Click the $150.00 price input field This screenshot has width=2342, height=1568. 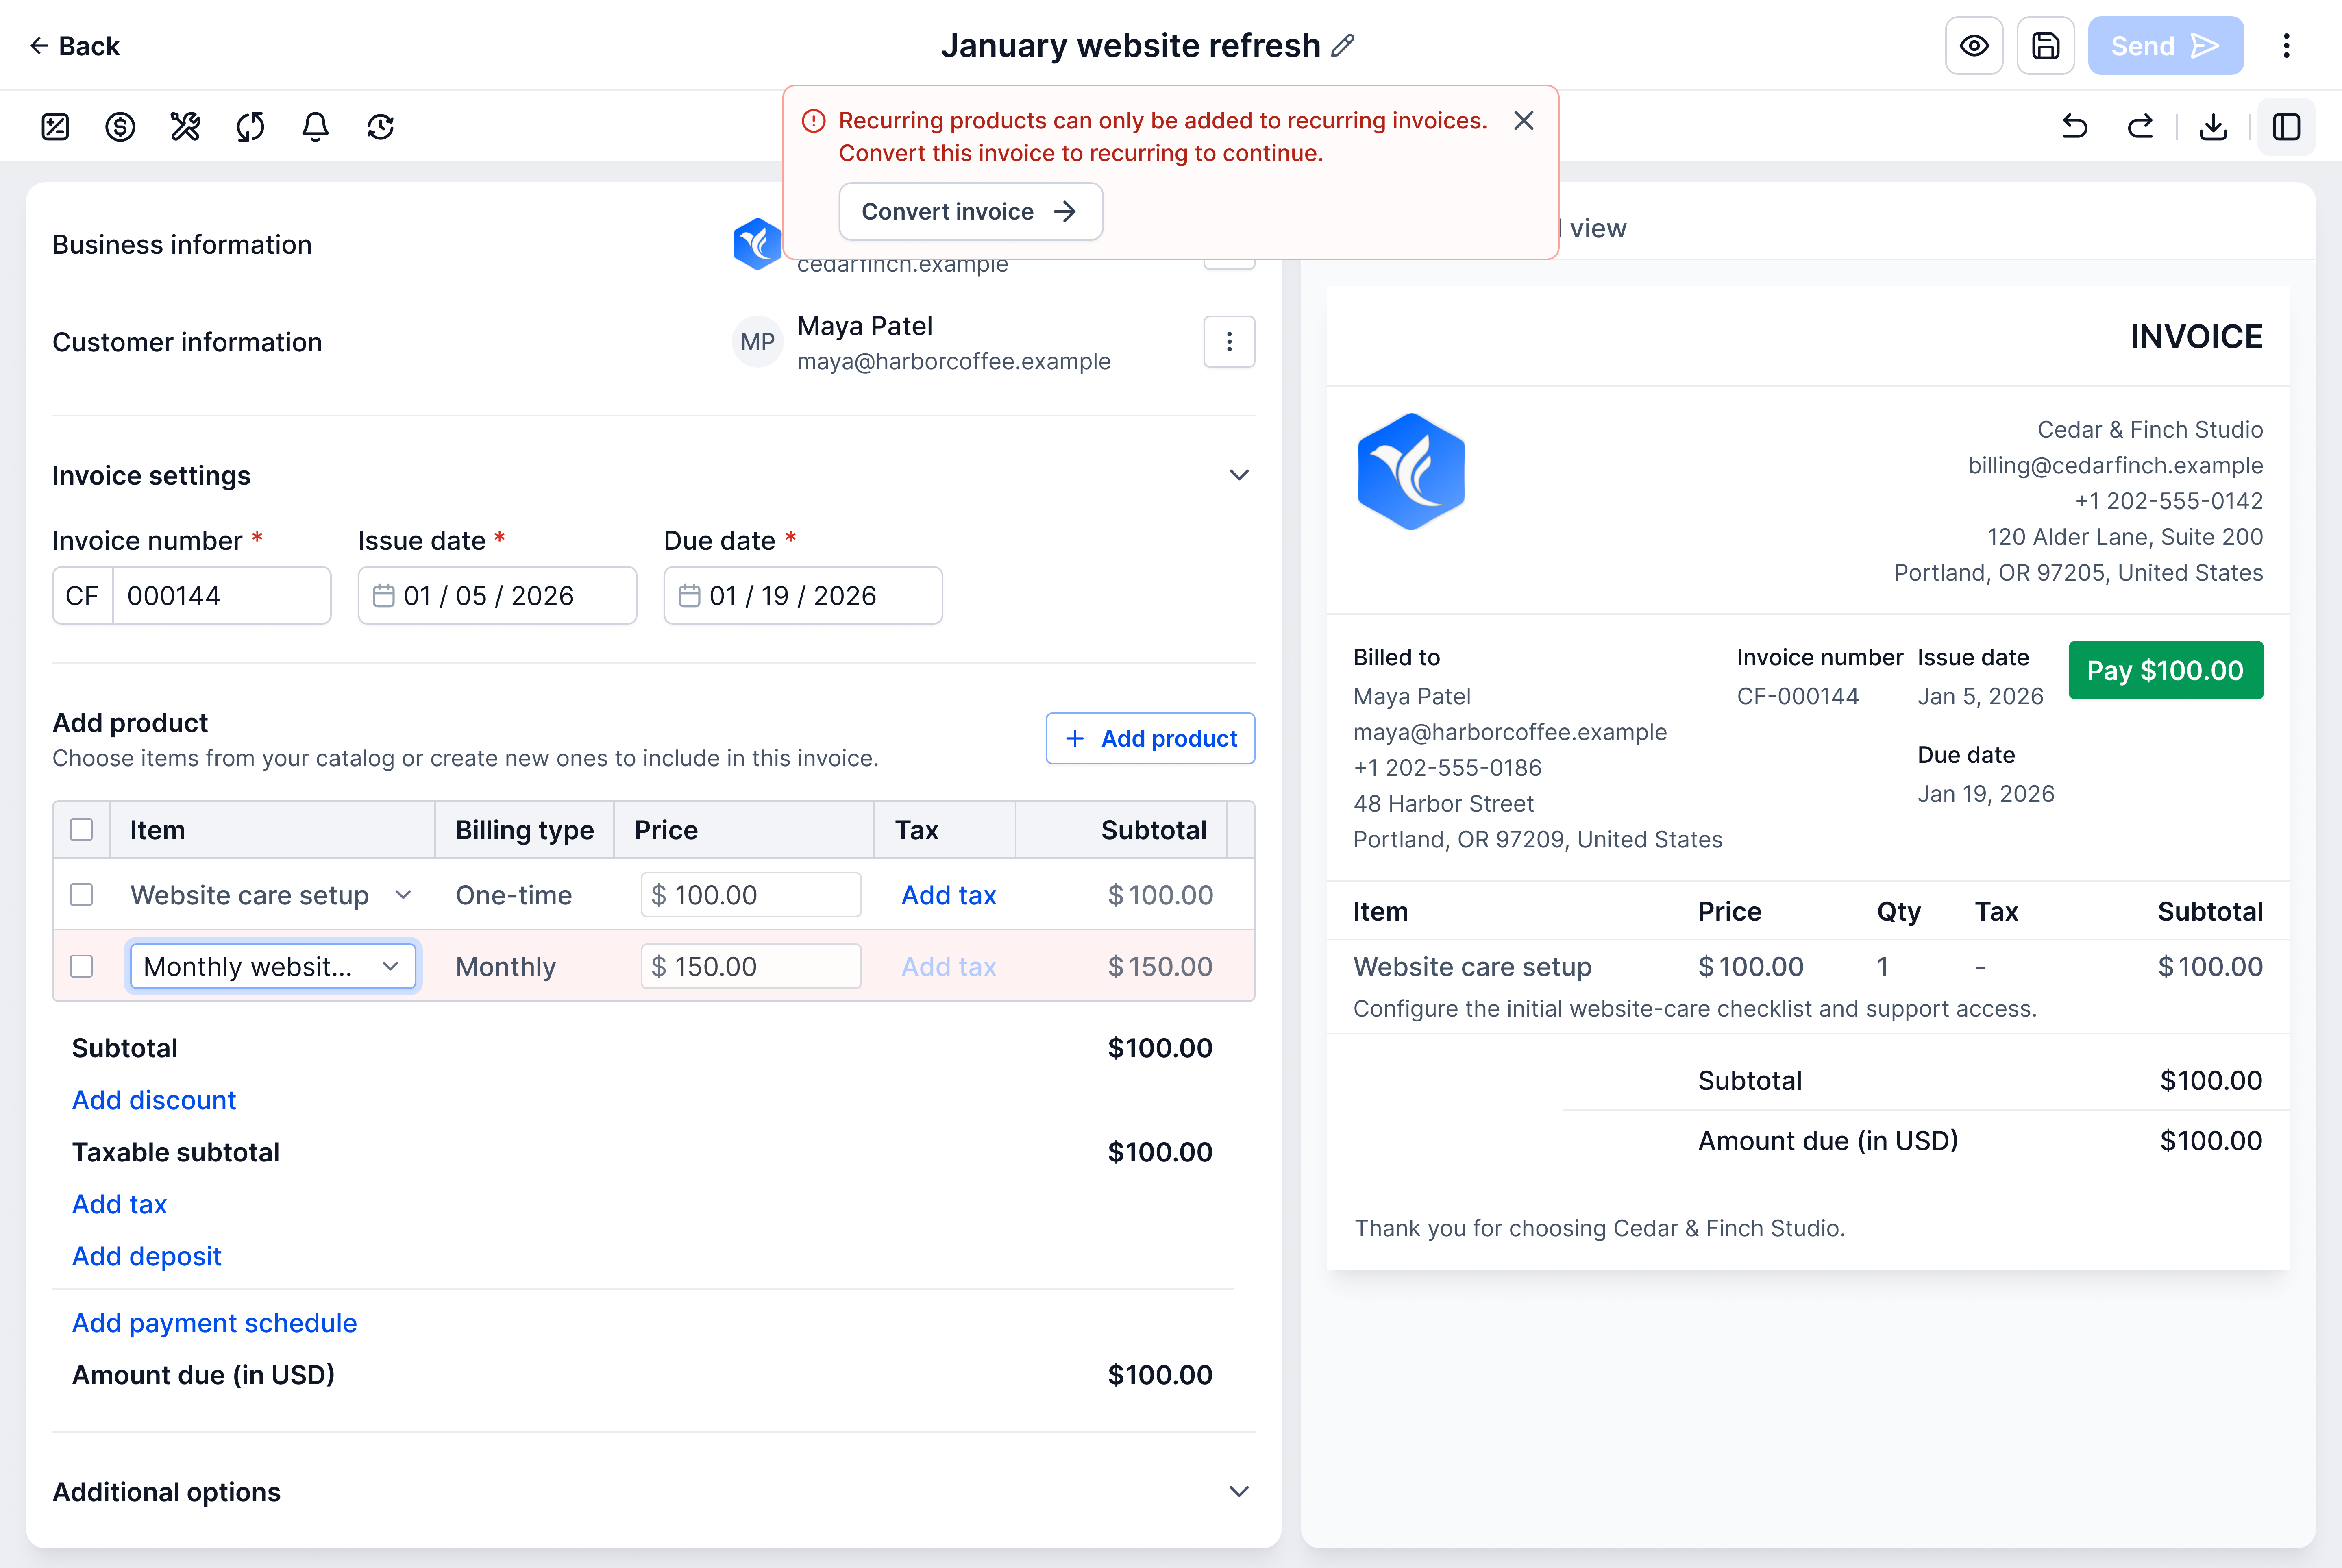coord(751,967)
